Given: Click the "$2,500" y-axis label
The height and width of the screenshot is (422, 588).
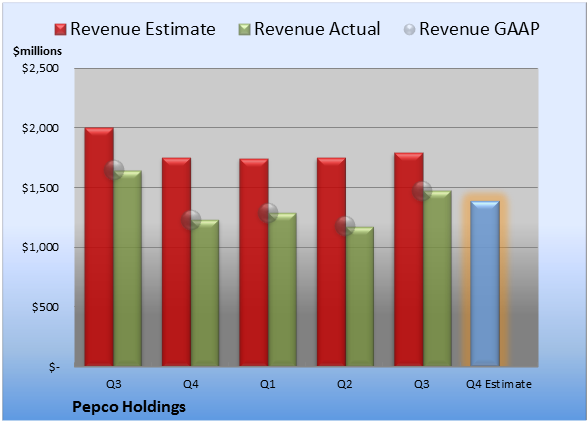Looking at the screenshot, I should [x=40, y=68].
